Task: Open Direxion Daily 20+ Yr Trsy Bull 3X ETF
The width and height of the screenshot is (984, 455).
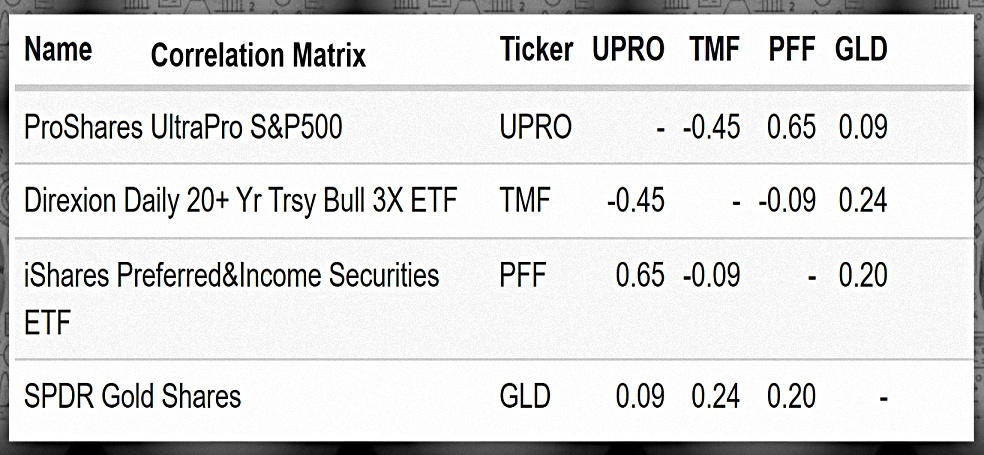Action: [240, 201]
